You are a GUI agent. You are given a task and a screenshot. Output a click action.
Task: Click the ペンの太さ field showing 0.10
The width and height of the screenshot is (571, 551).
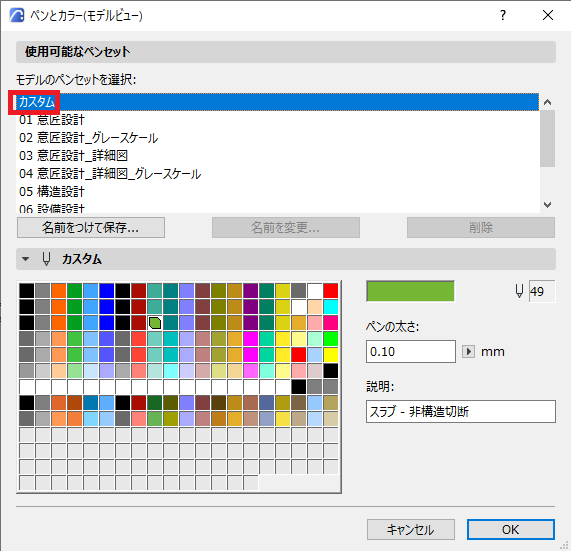click(x=411, y=351)
